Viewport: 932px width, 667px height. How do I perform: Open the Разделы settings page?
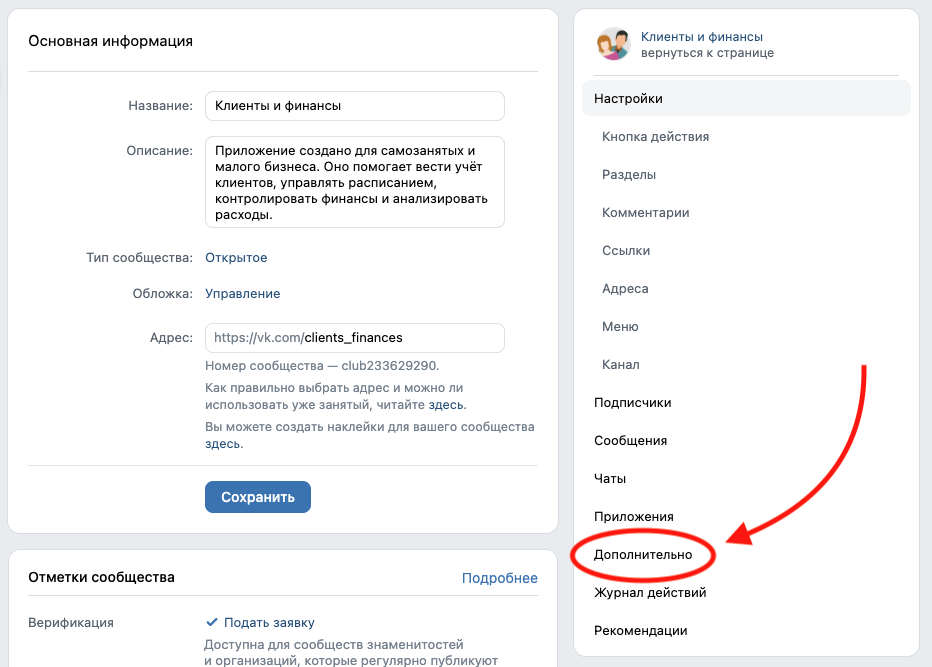pos(628,174)
